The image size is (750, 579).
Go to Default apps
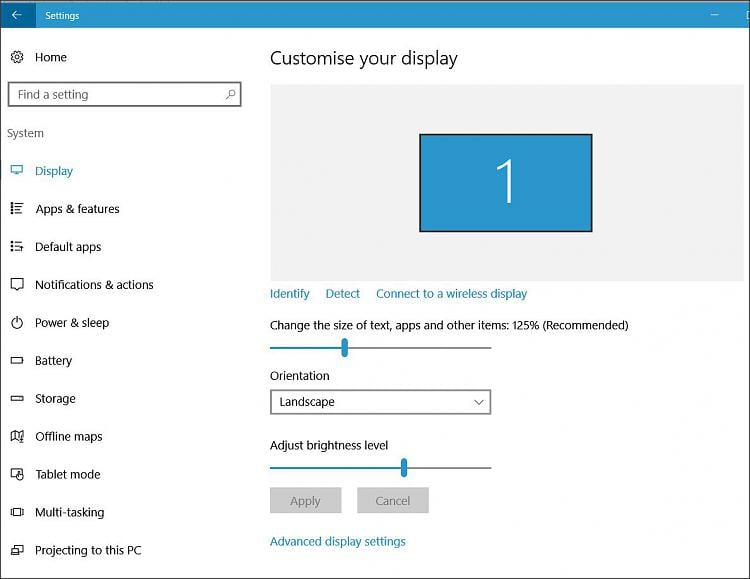point(68,247)
